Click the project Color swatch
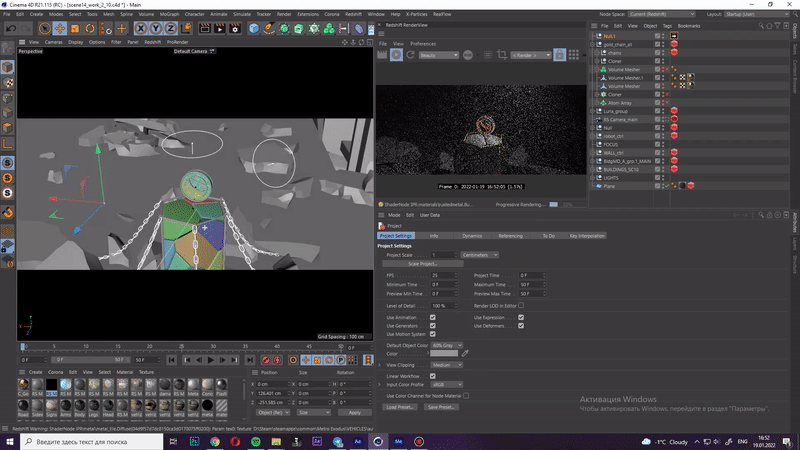Viewport: 800px width, 450px height. [443, 353]
